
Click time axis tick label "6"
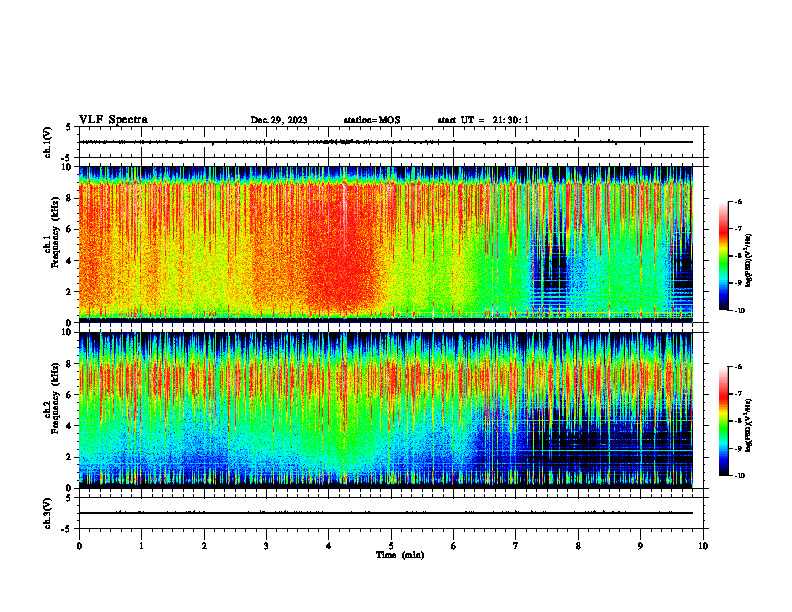point(454,546)
